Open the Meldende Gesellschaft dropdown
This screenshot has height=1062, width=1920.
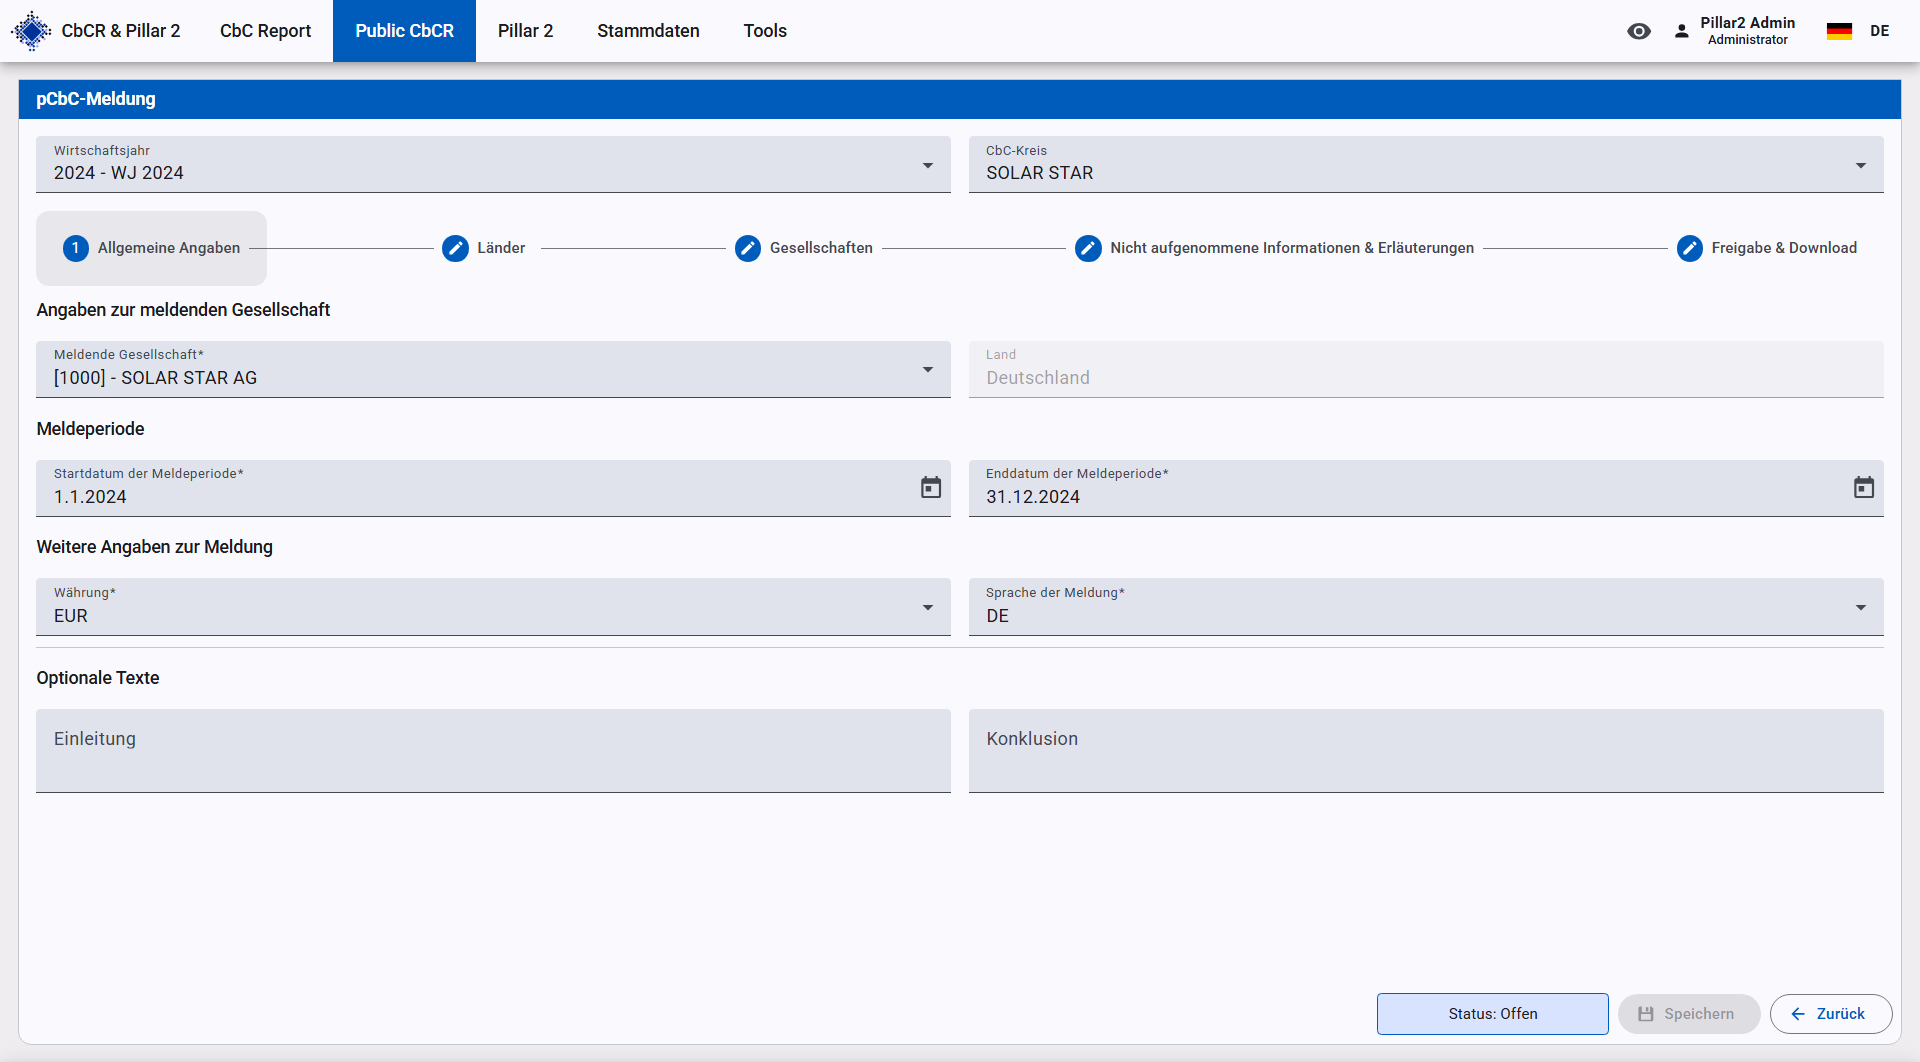click(927, 370)
